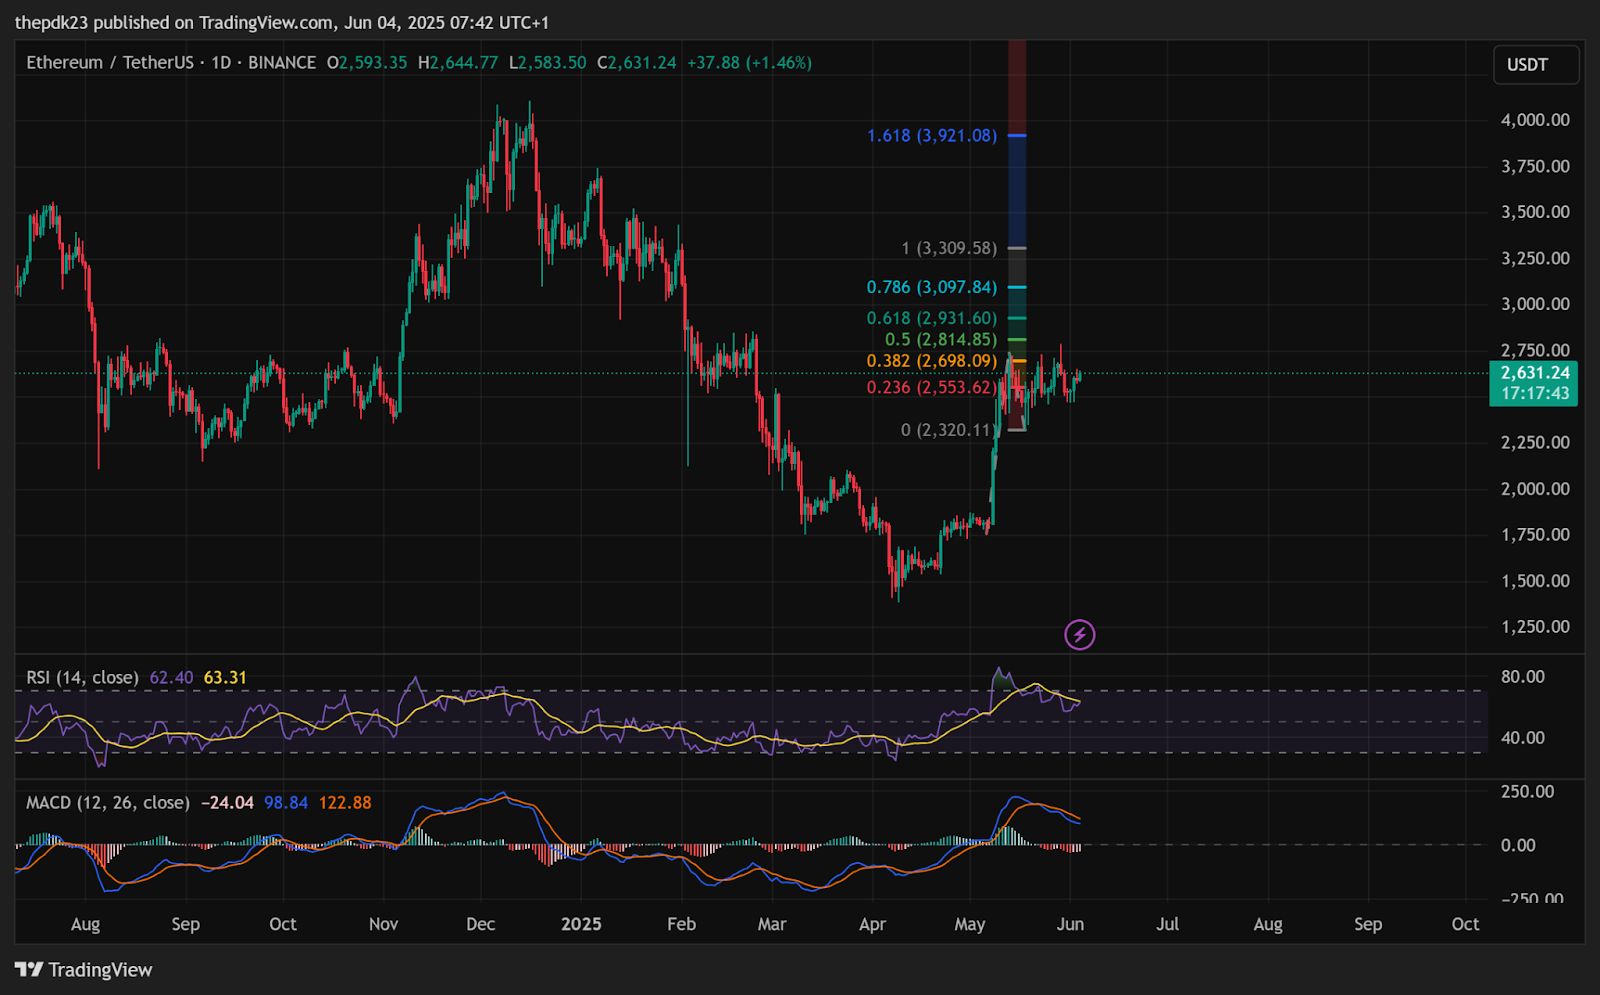Click the Jun label on the time axis
The image size is (1600, 995).
click(x=1069, y=924)
